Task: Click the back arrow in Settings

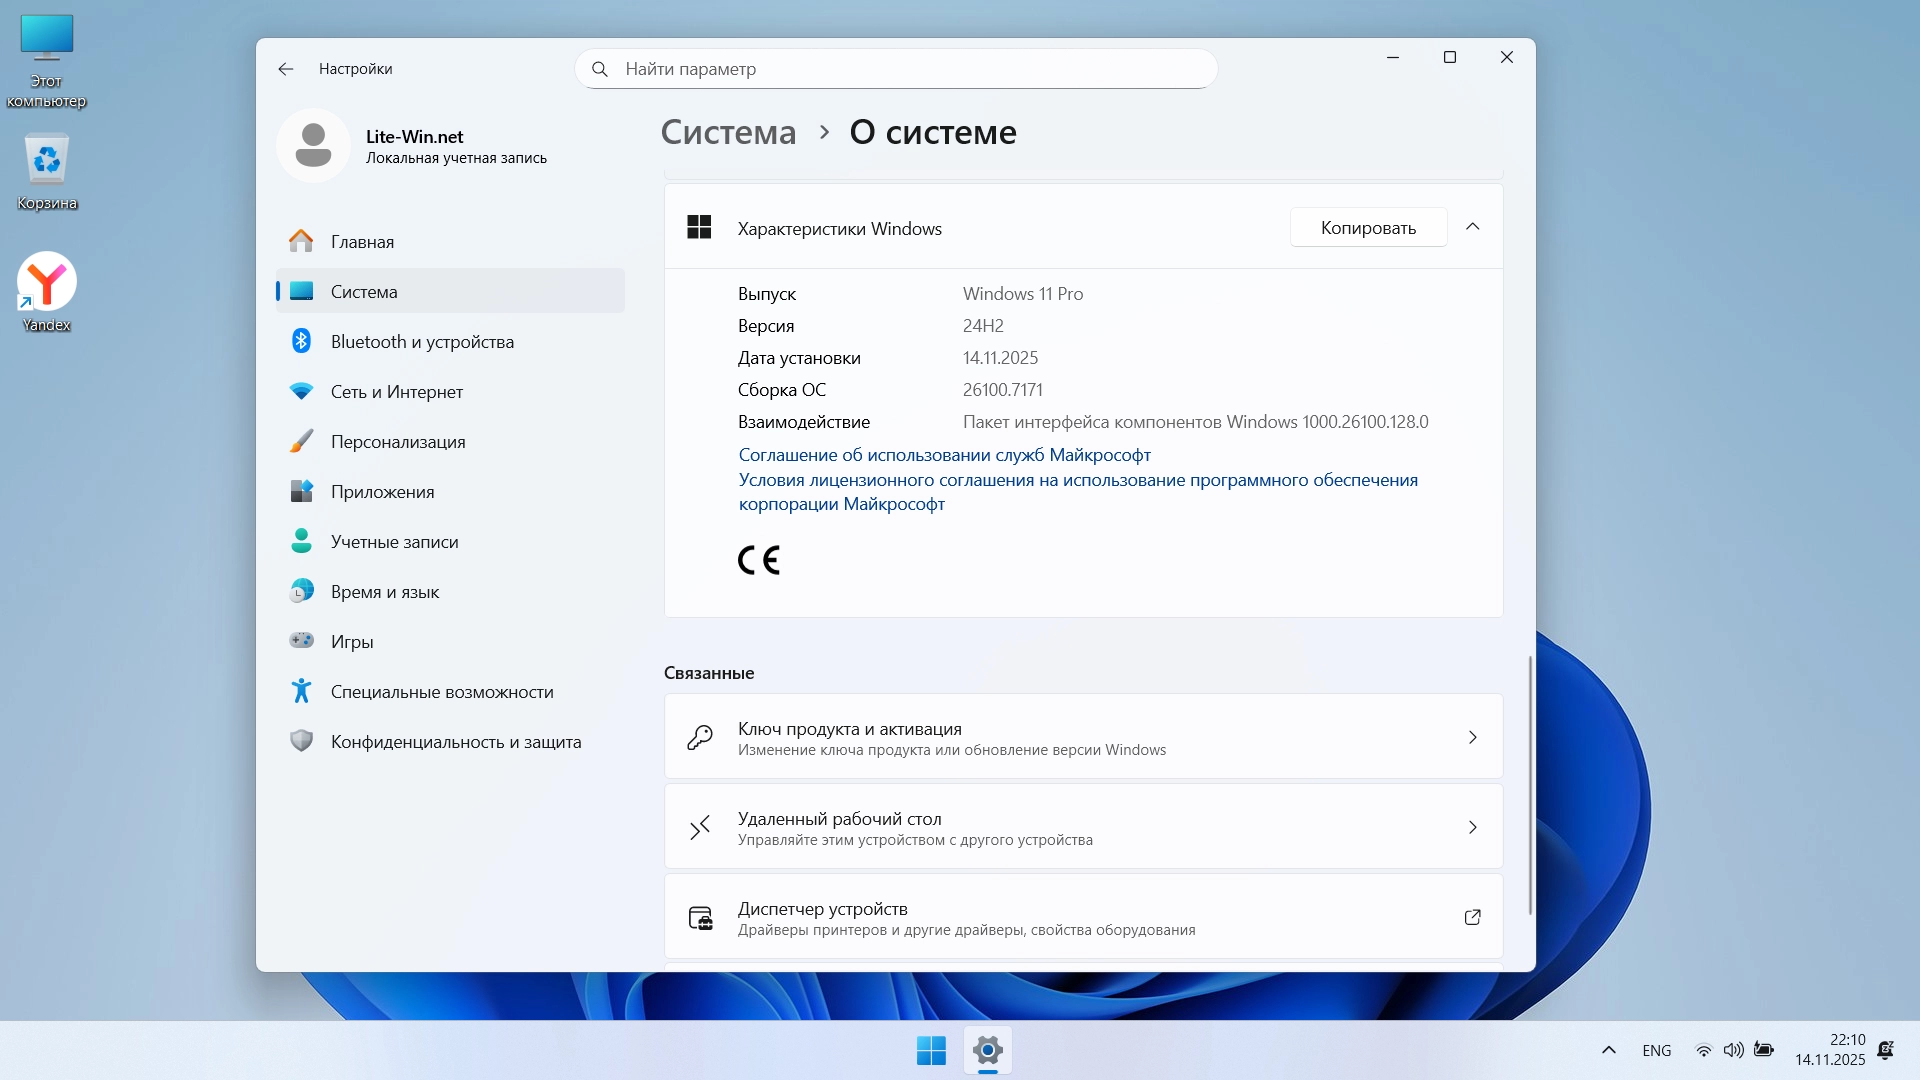Action: (x=286, y=69)
